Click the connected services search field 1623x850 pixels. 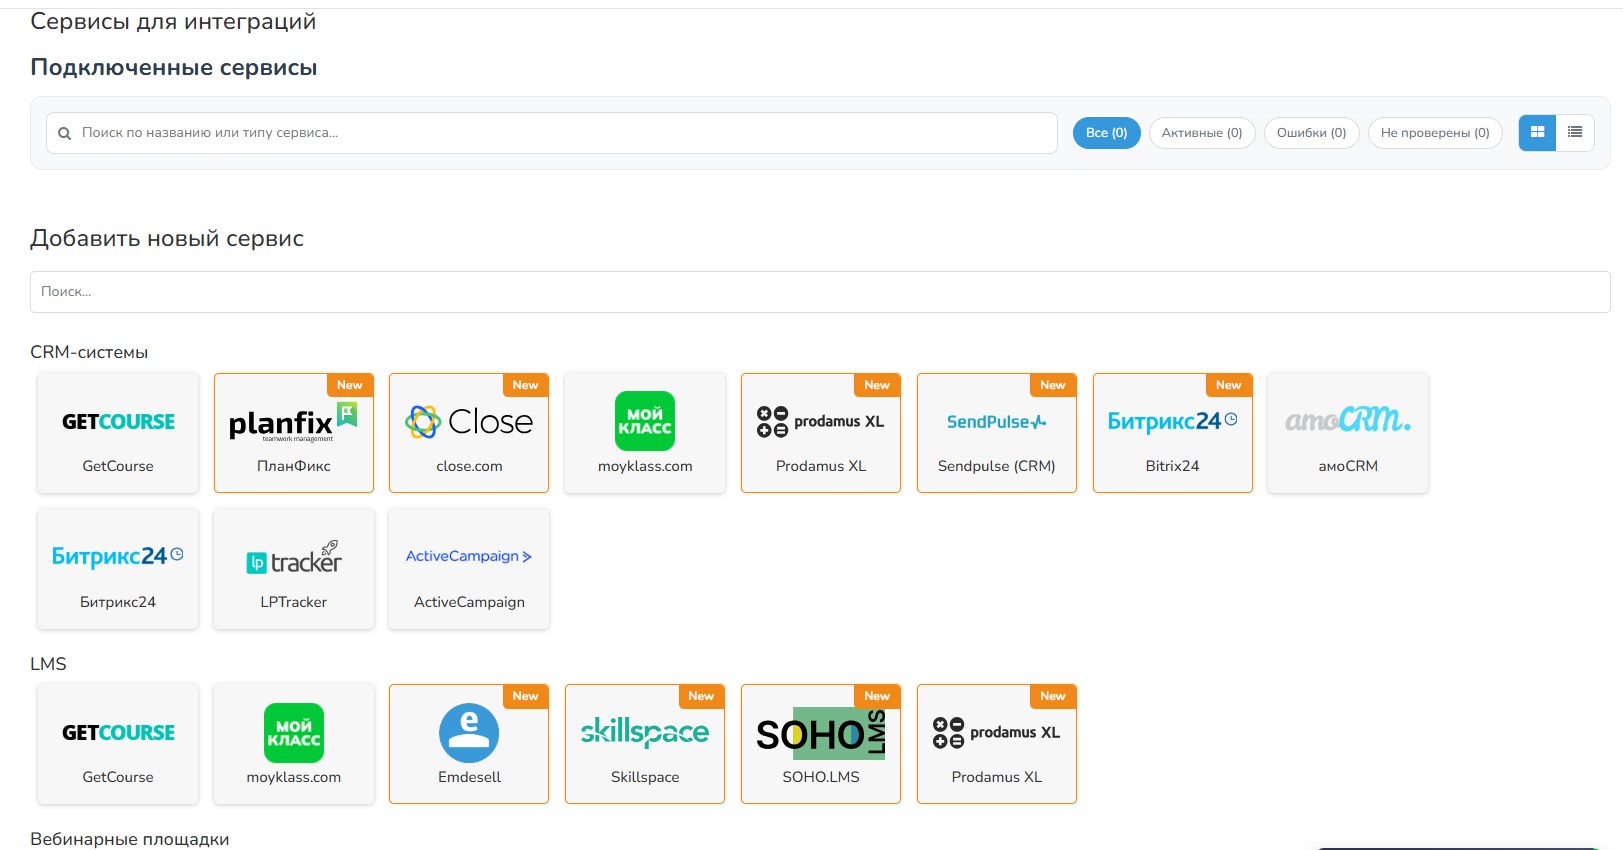560,133
